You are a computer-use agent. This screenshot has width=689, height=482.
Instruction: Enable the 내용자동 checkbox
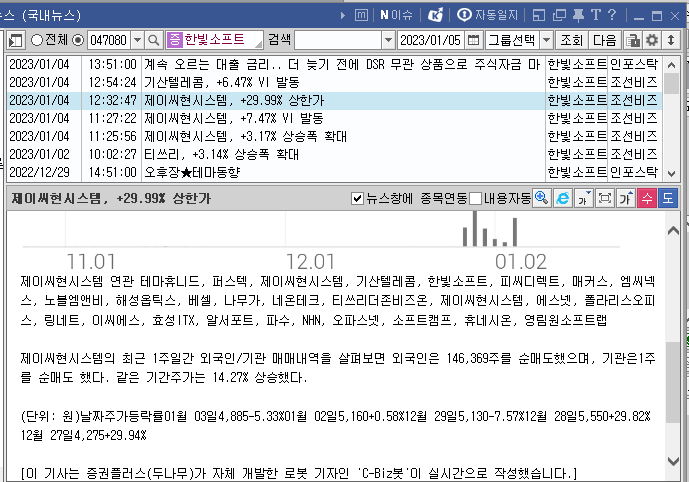[x=475, y=199]
